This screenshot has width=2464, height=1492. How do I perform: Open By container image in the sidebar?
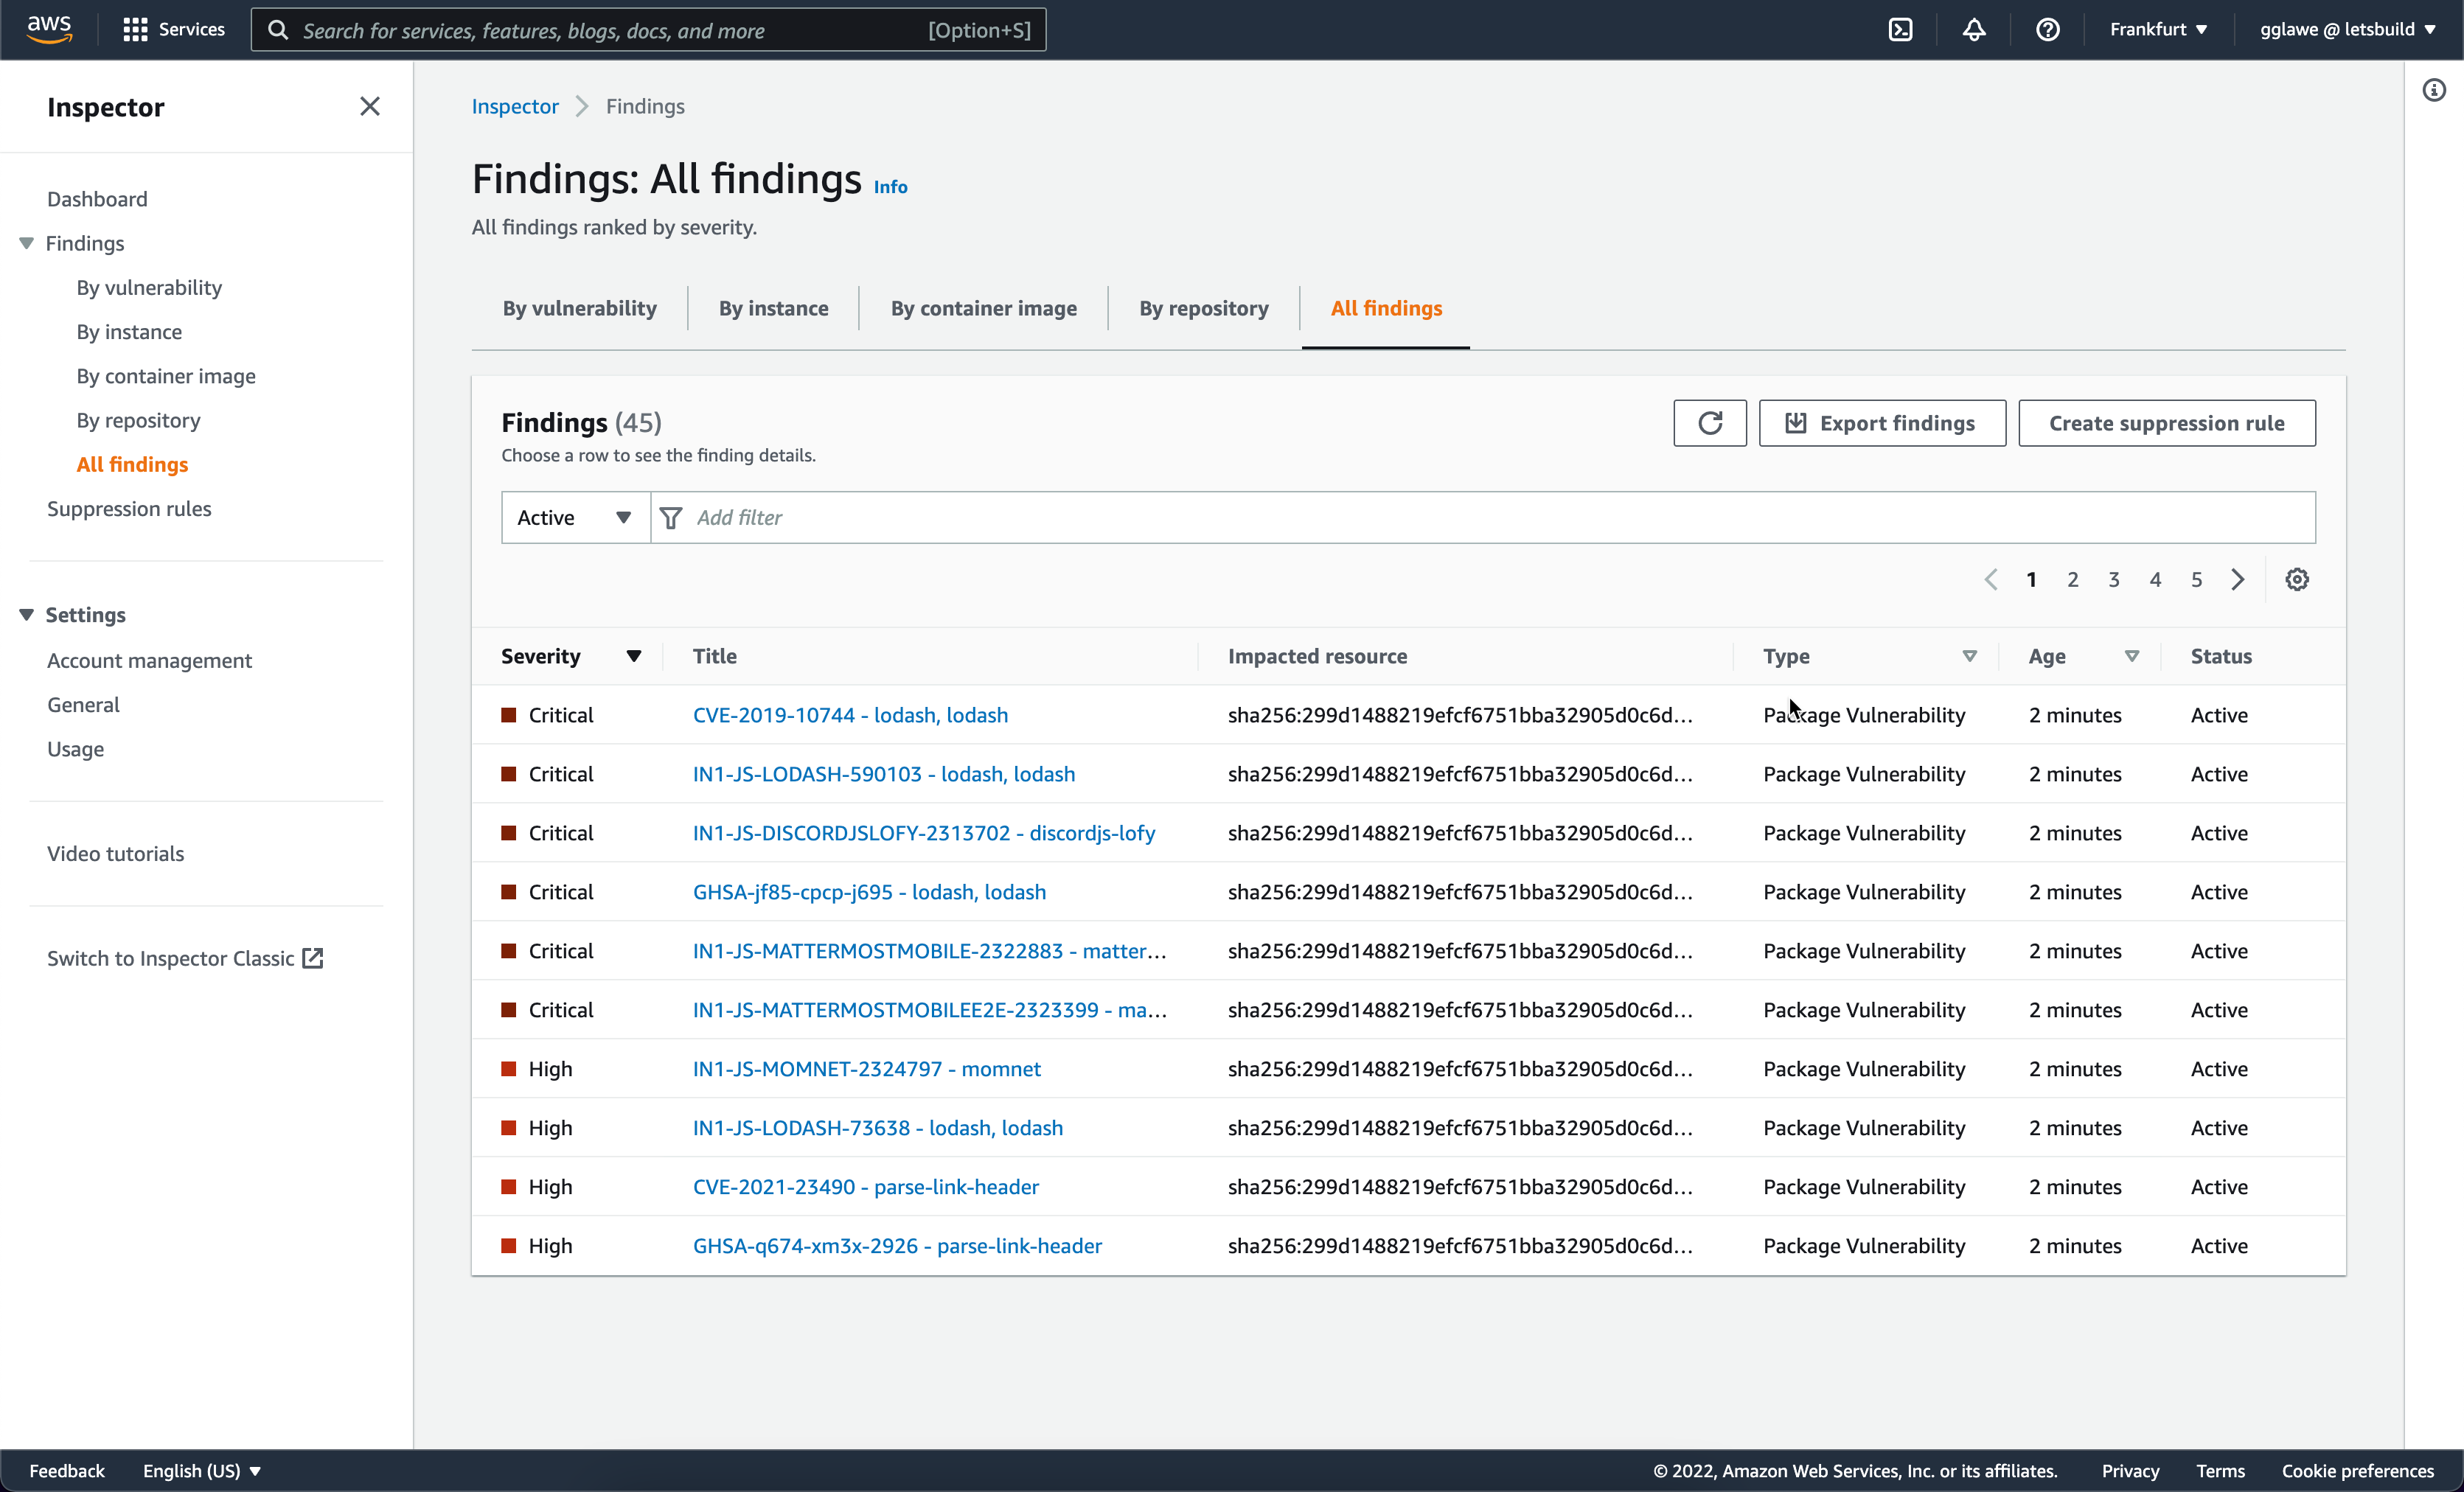point(166,376)
